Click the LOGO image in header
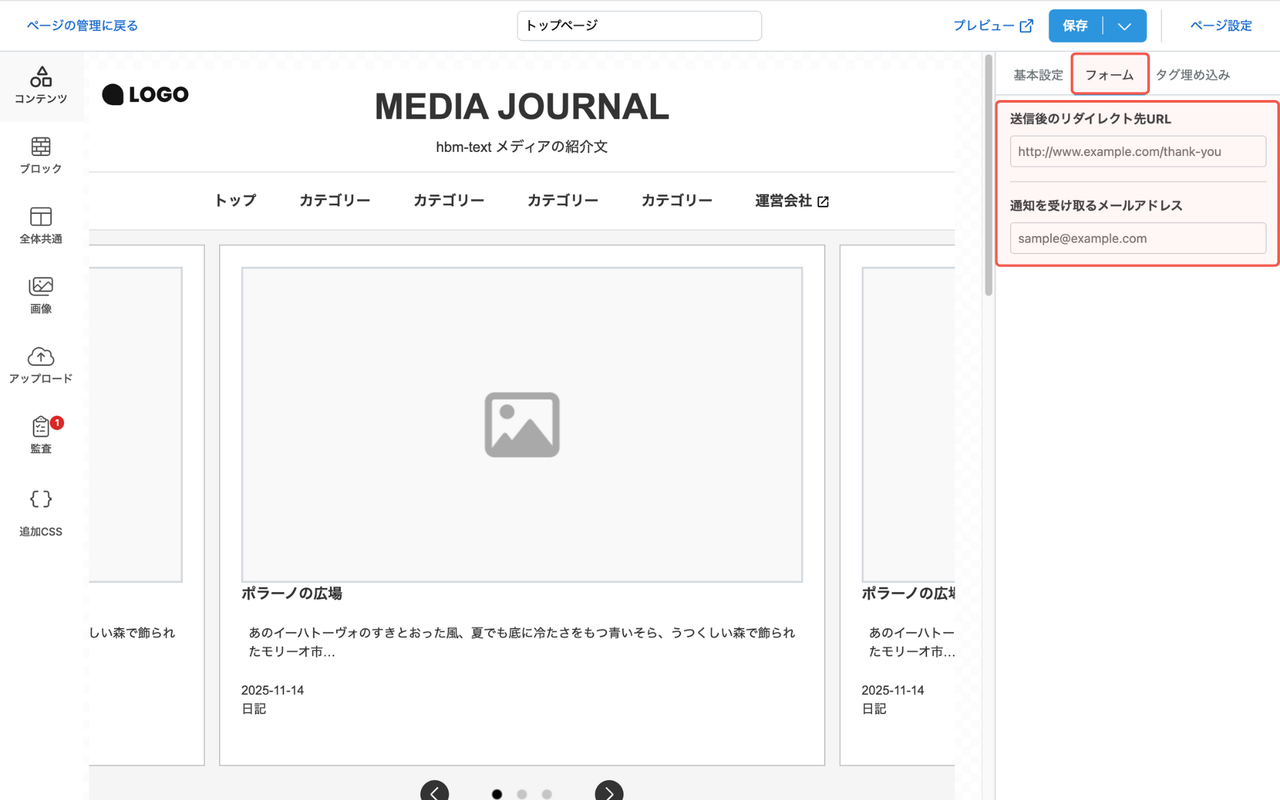Screen dimensions: 1280x800 (x=146, y=94)
